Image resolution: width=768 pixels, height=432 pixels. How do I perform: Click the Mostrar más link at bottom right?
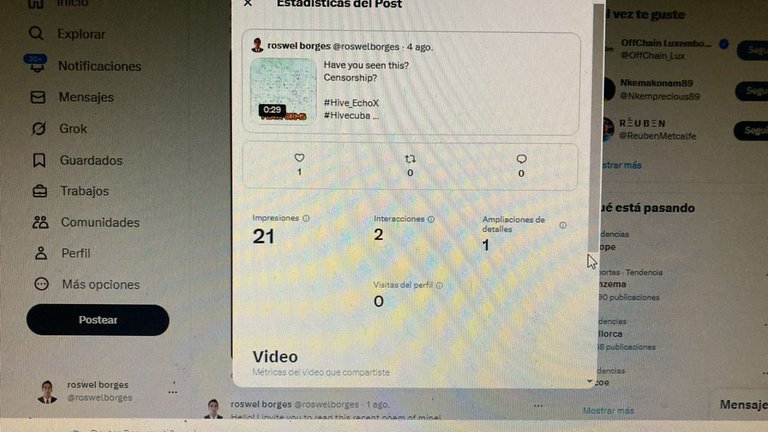608,410
